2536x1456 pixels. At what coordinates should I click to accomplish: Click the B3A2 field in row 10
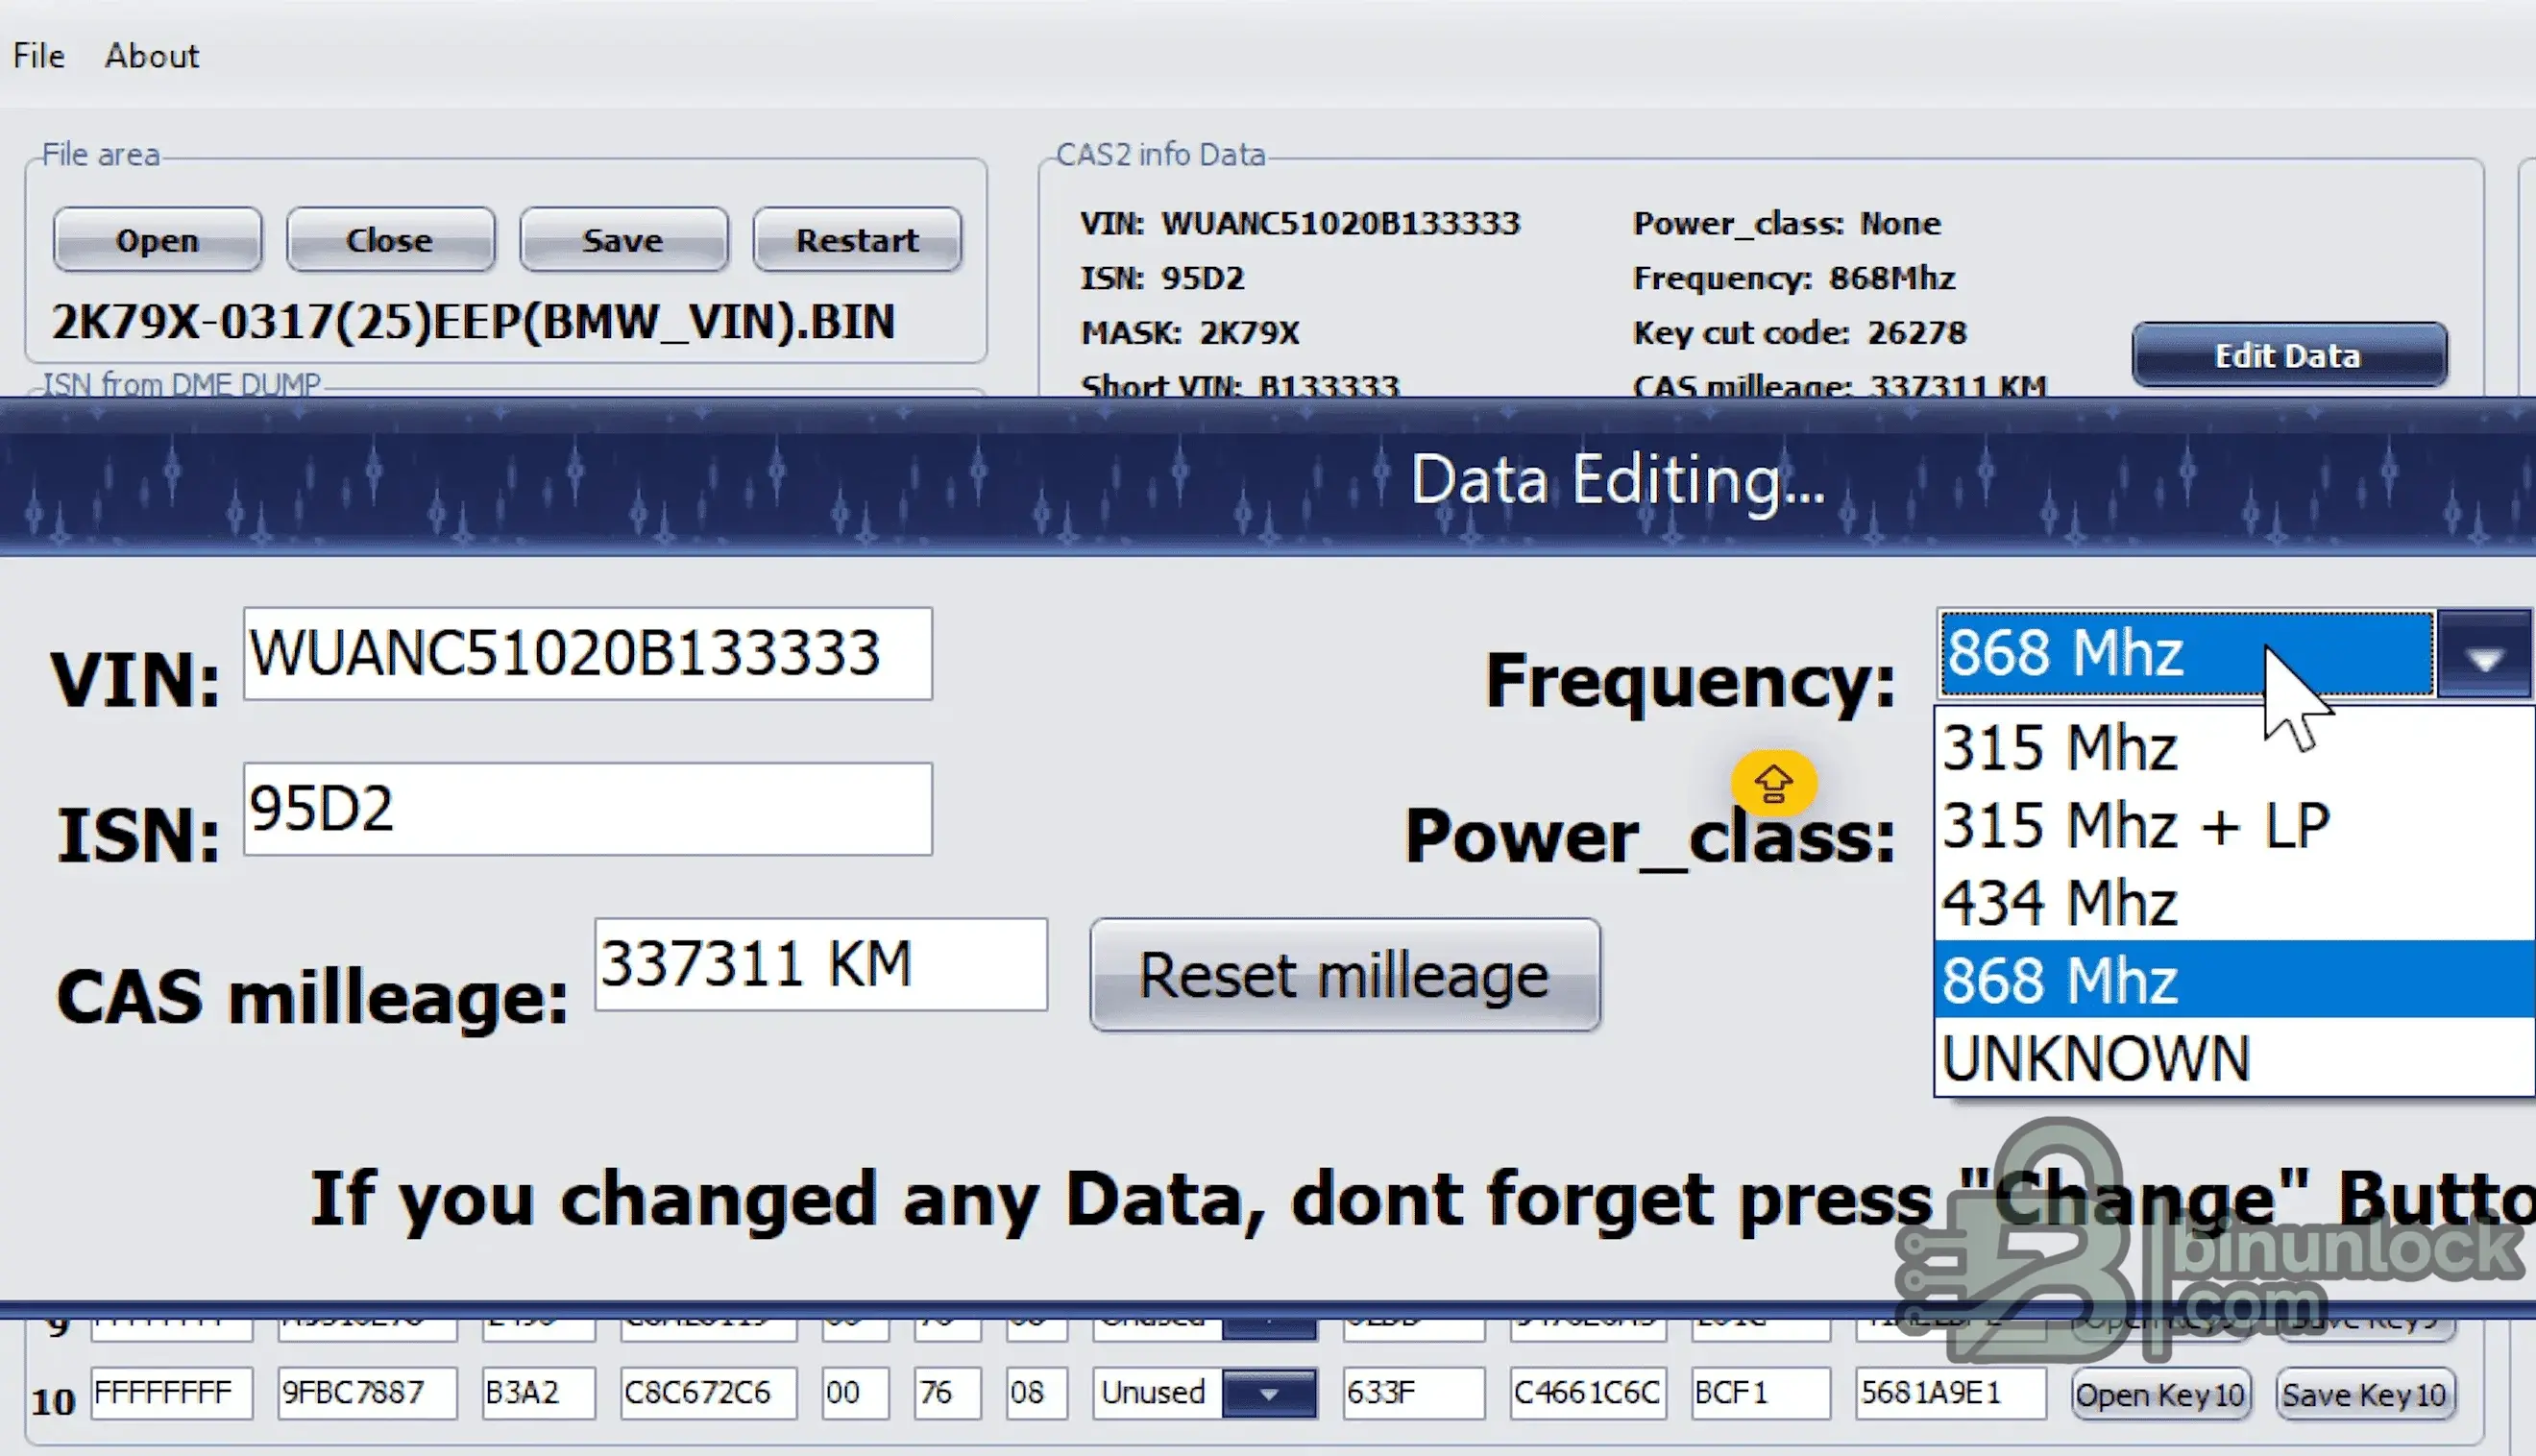click(538, 1393)
